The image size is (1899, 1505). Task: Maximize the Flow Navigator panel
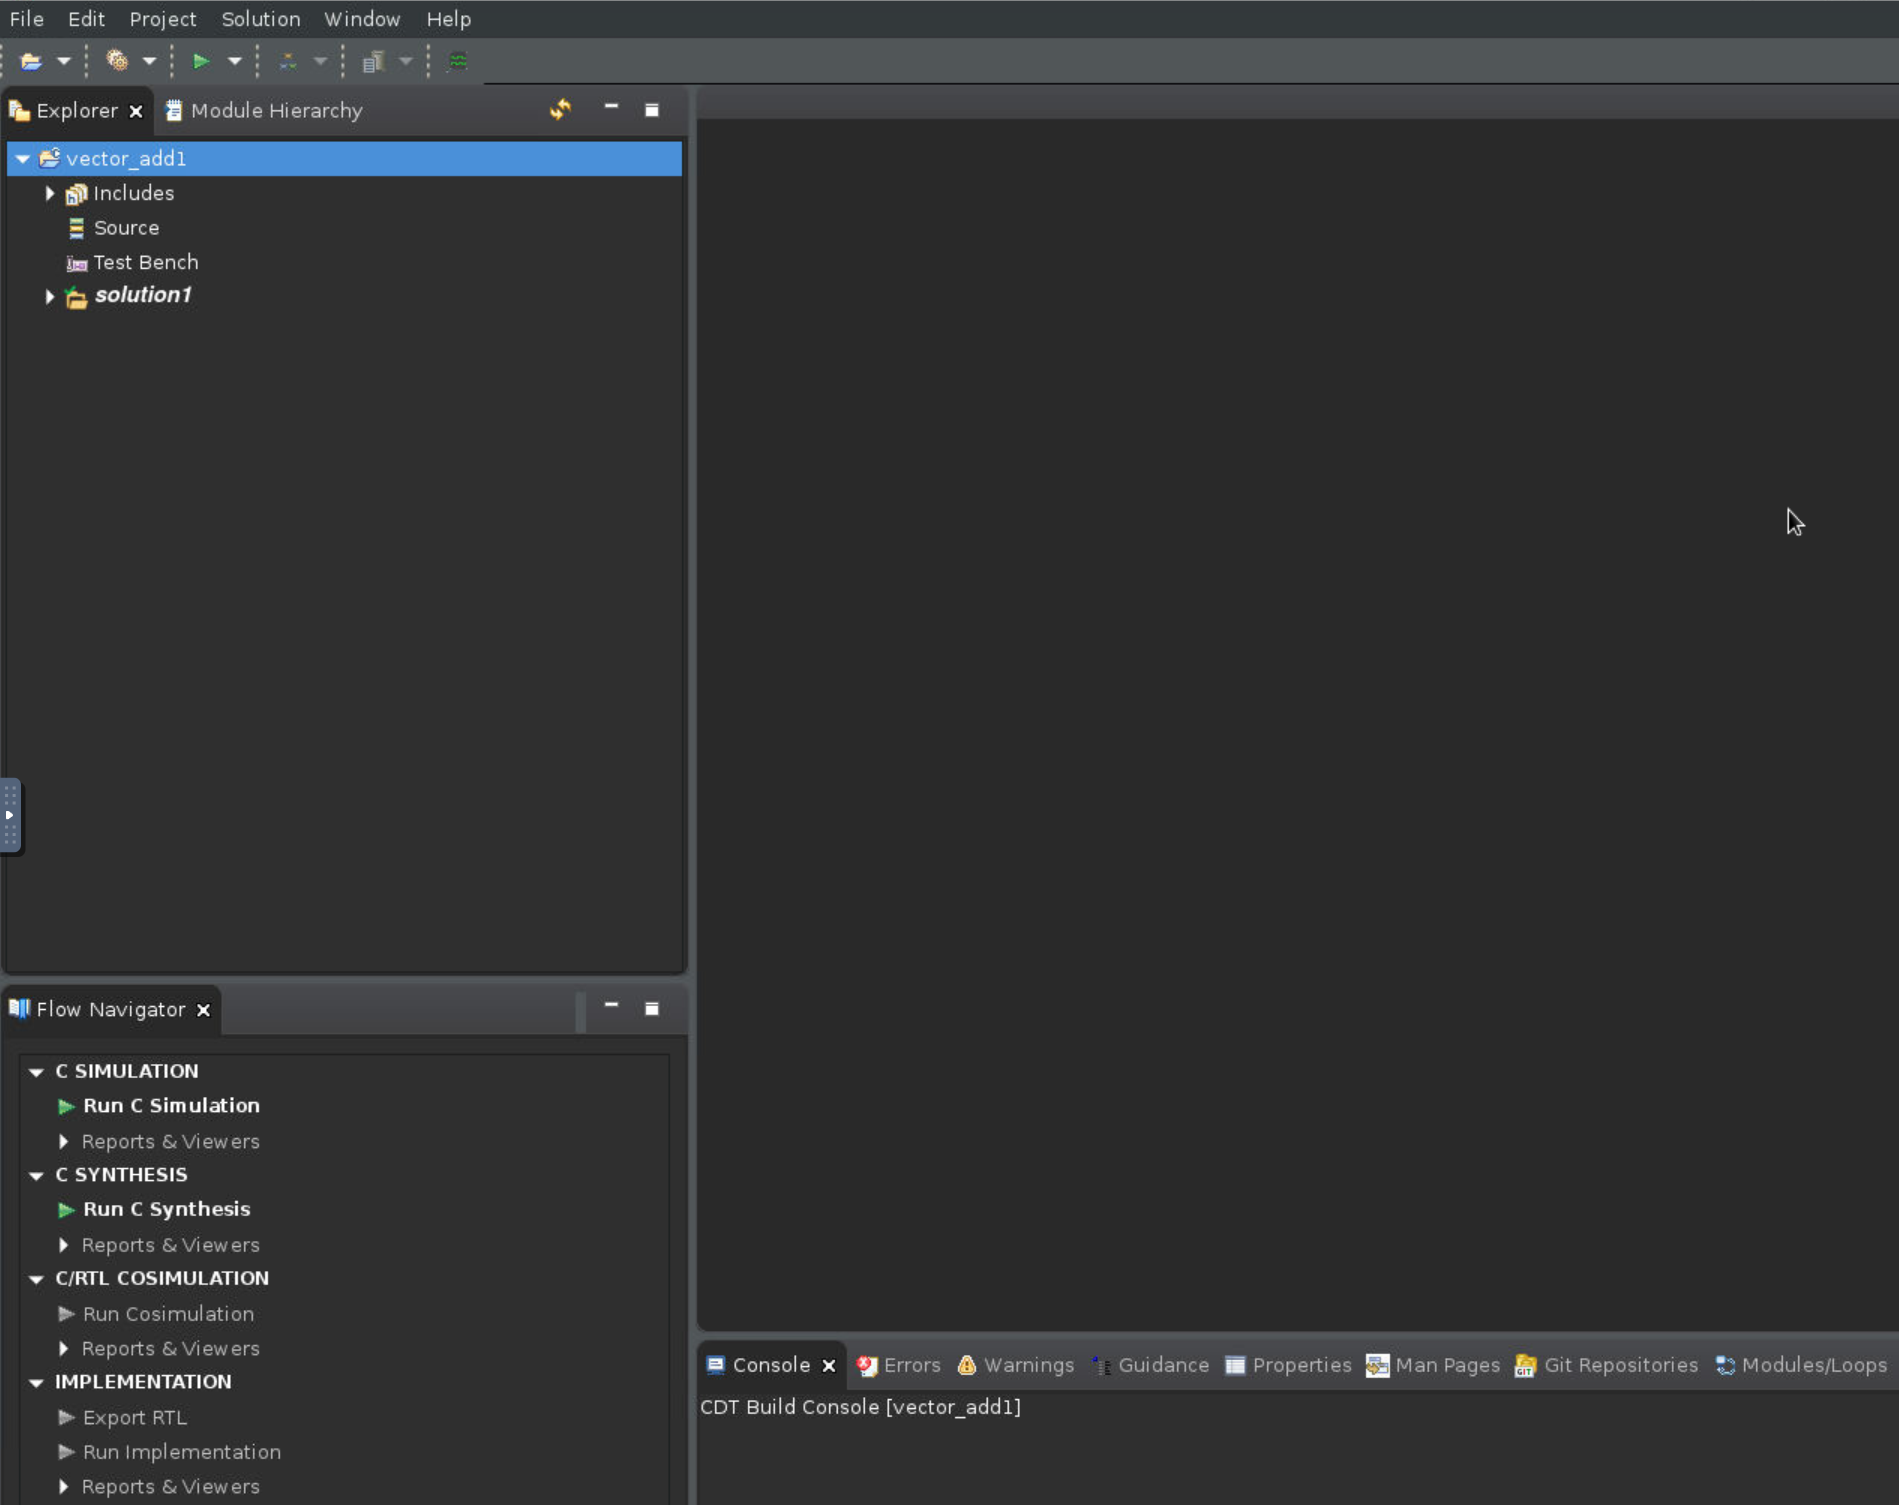(652, 1009)
